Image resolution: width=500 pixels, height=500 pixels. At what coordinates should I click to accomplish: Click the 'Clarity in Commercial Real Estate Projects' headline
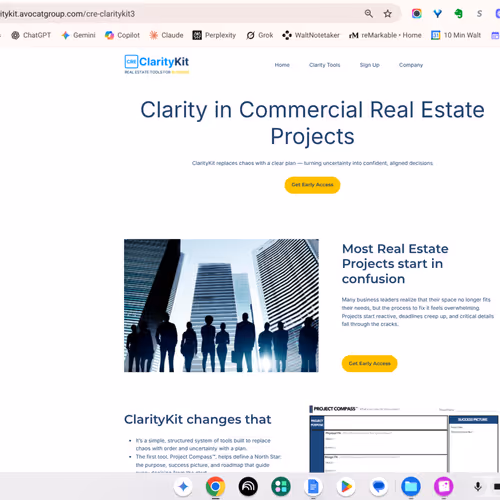[x=312, y=123]
